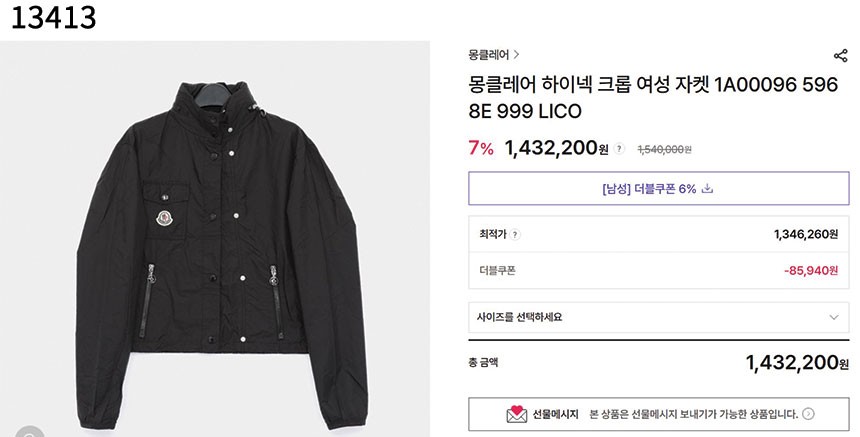Click the gift message info question icon
This screenshot has height=437, width=860.
808,414
